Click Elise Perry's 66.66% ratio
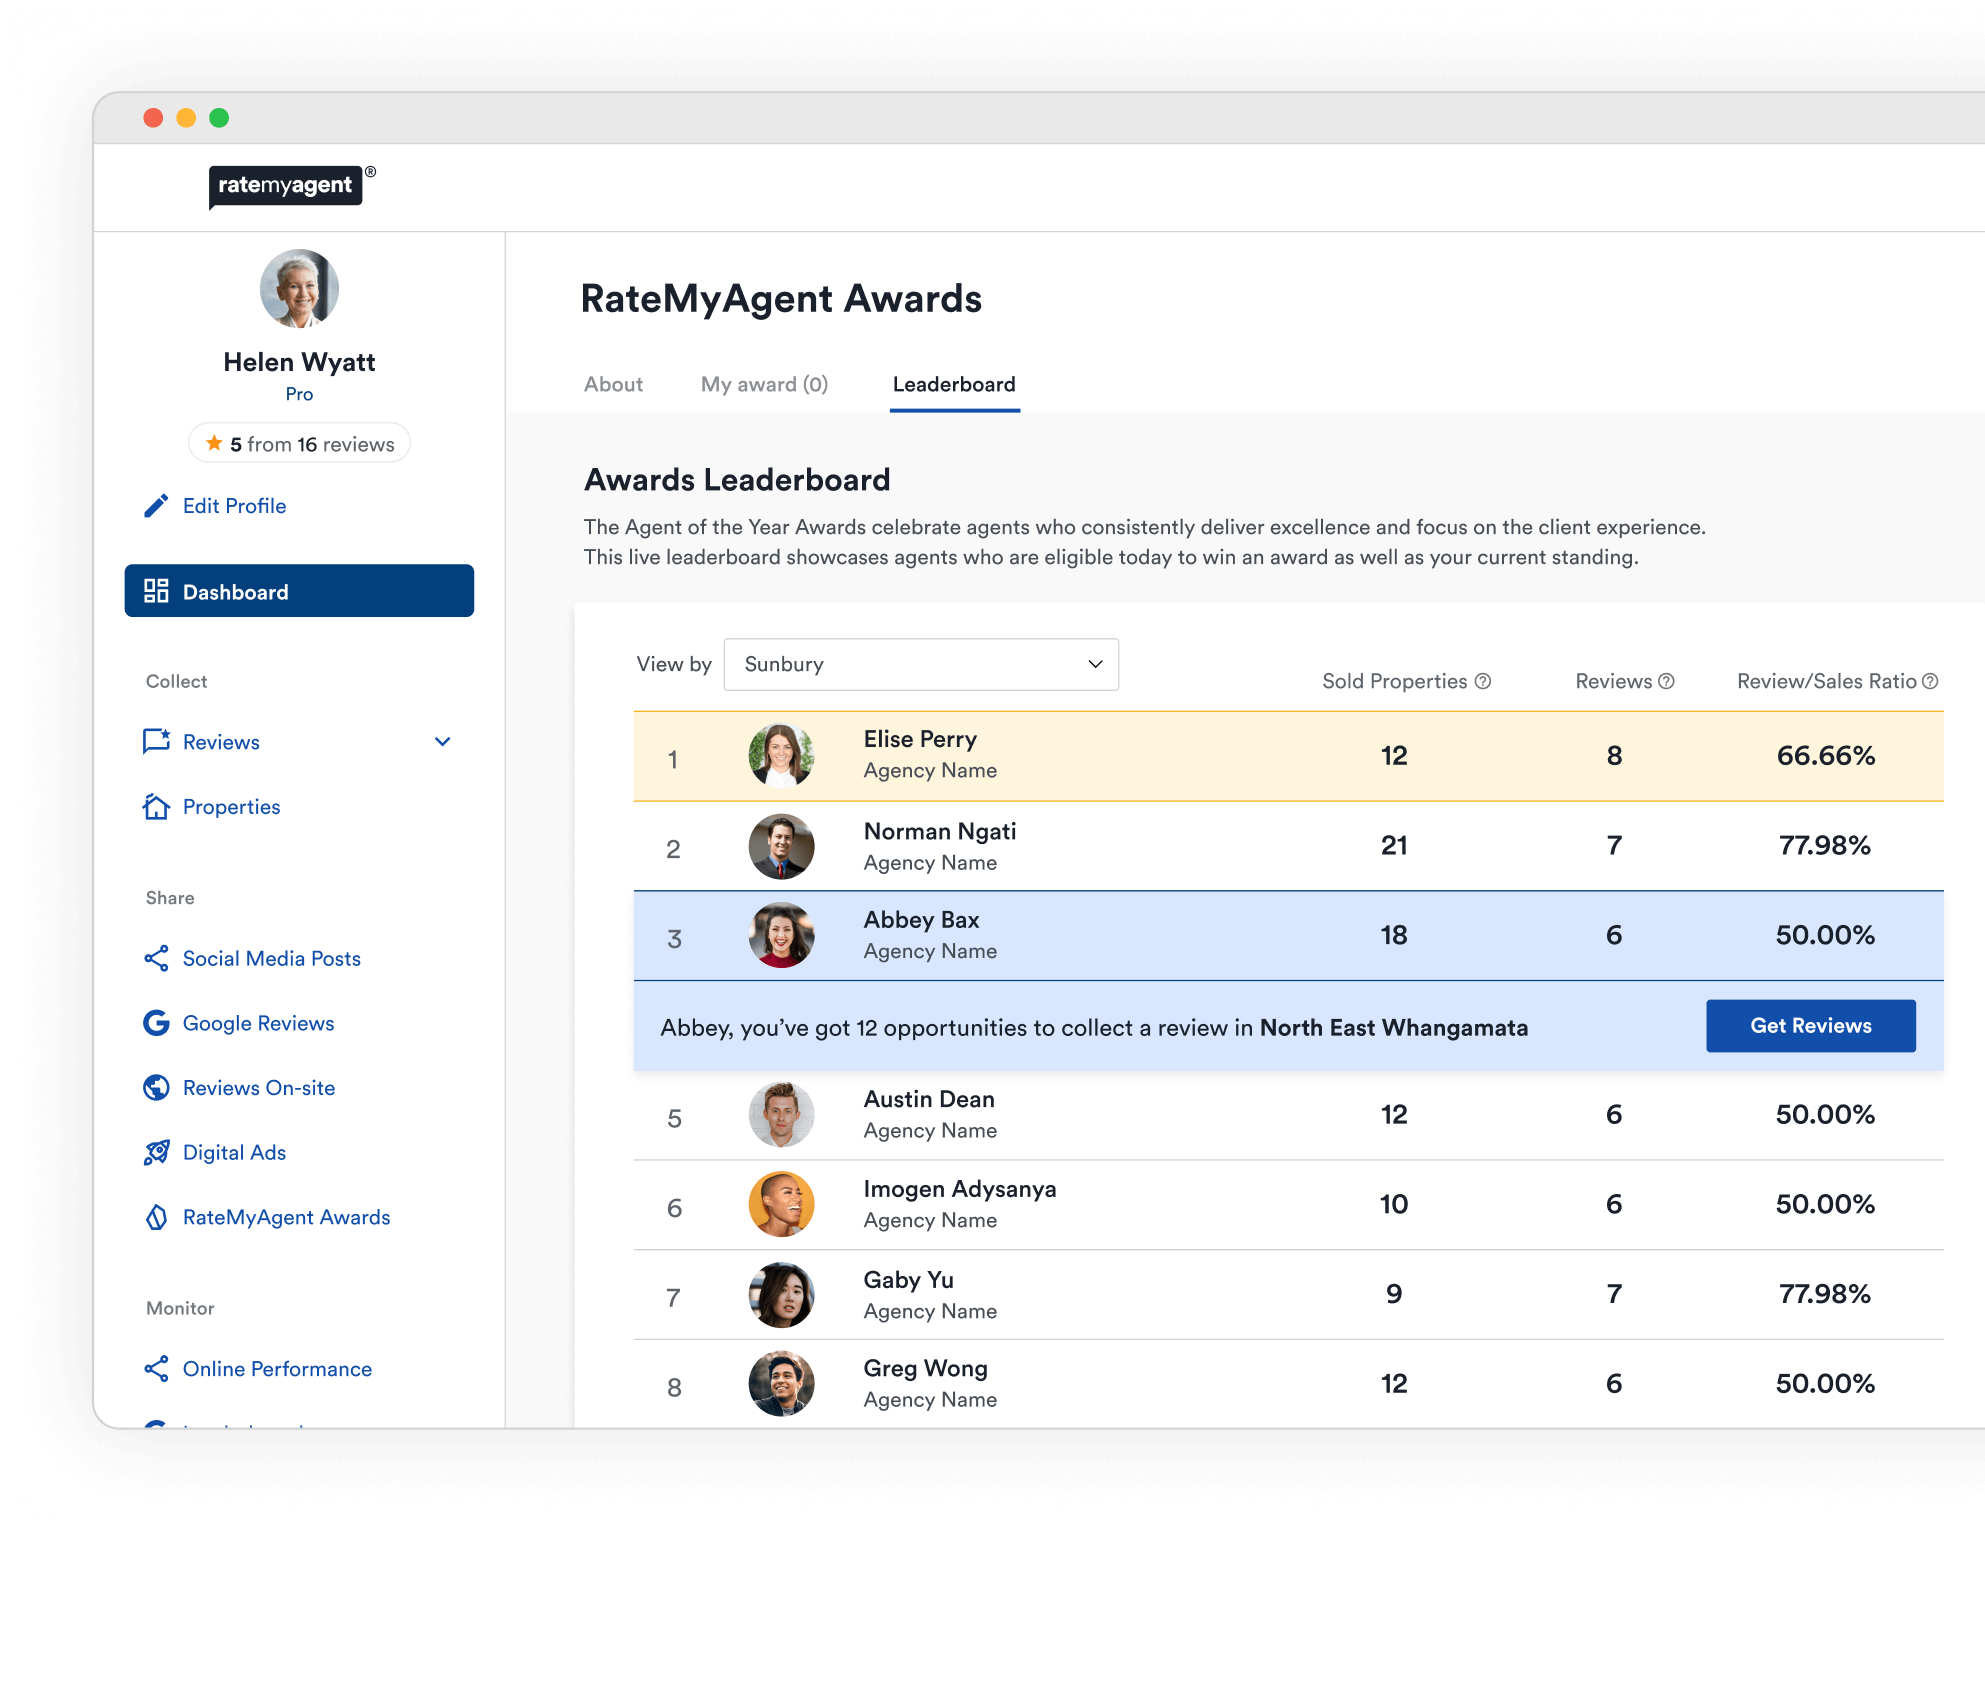The height and width of the screenshot is (1700, 1985). tap(1825, 755)
